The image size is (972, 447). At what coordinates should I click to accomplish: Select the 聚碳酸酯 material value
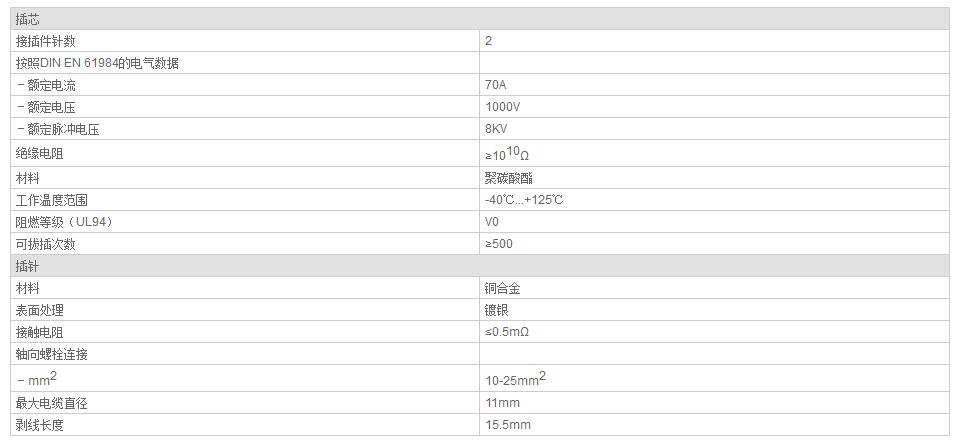click(506, 178)
